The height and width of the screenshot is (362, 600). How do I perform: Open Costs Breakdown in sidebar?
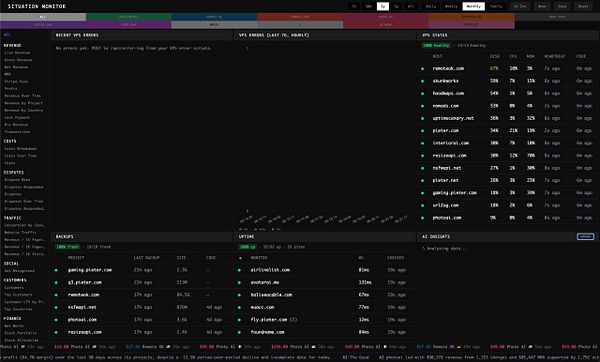click(20, 148)
